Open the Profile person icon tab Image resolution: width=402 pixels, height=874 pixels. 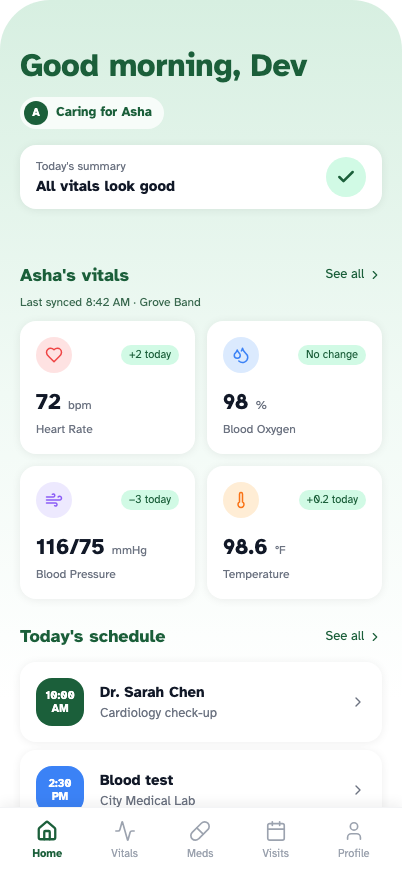tap(353, 839)
